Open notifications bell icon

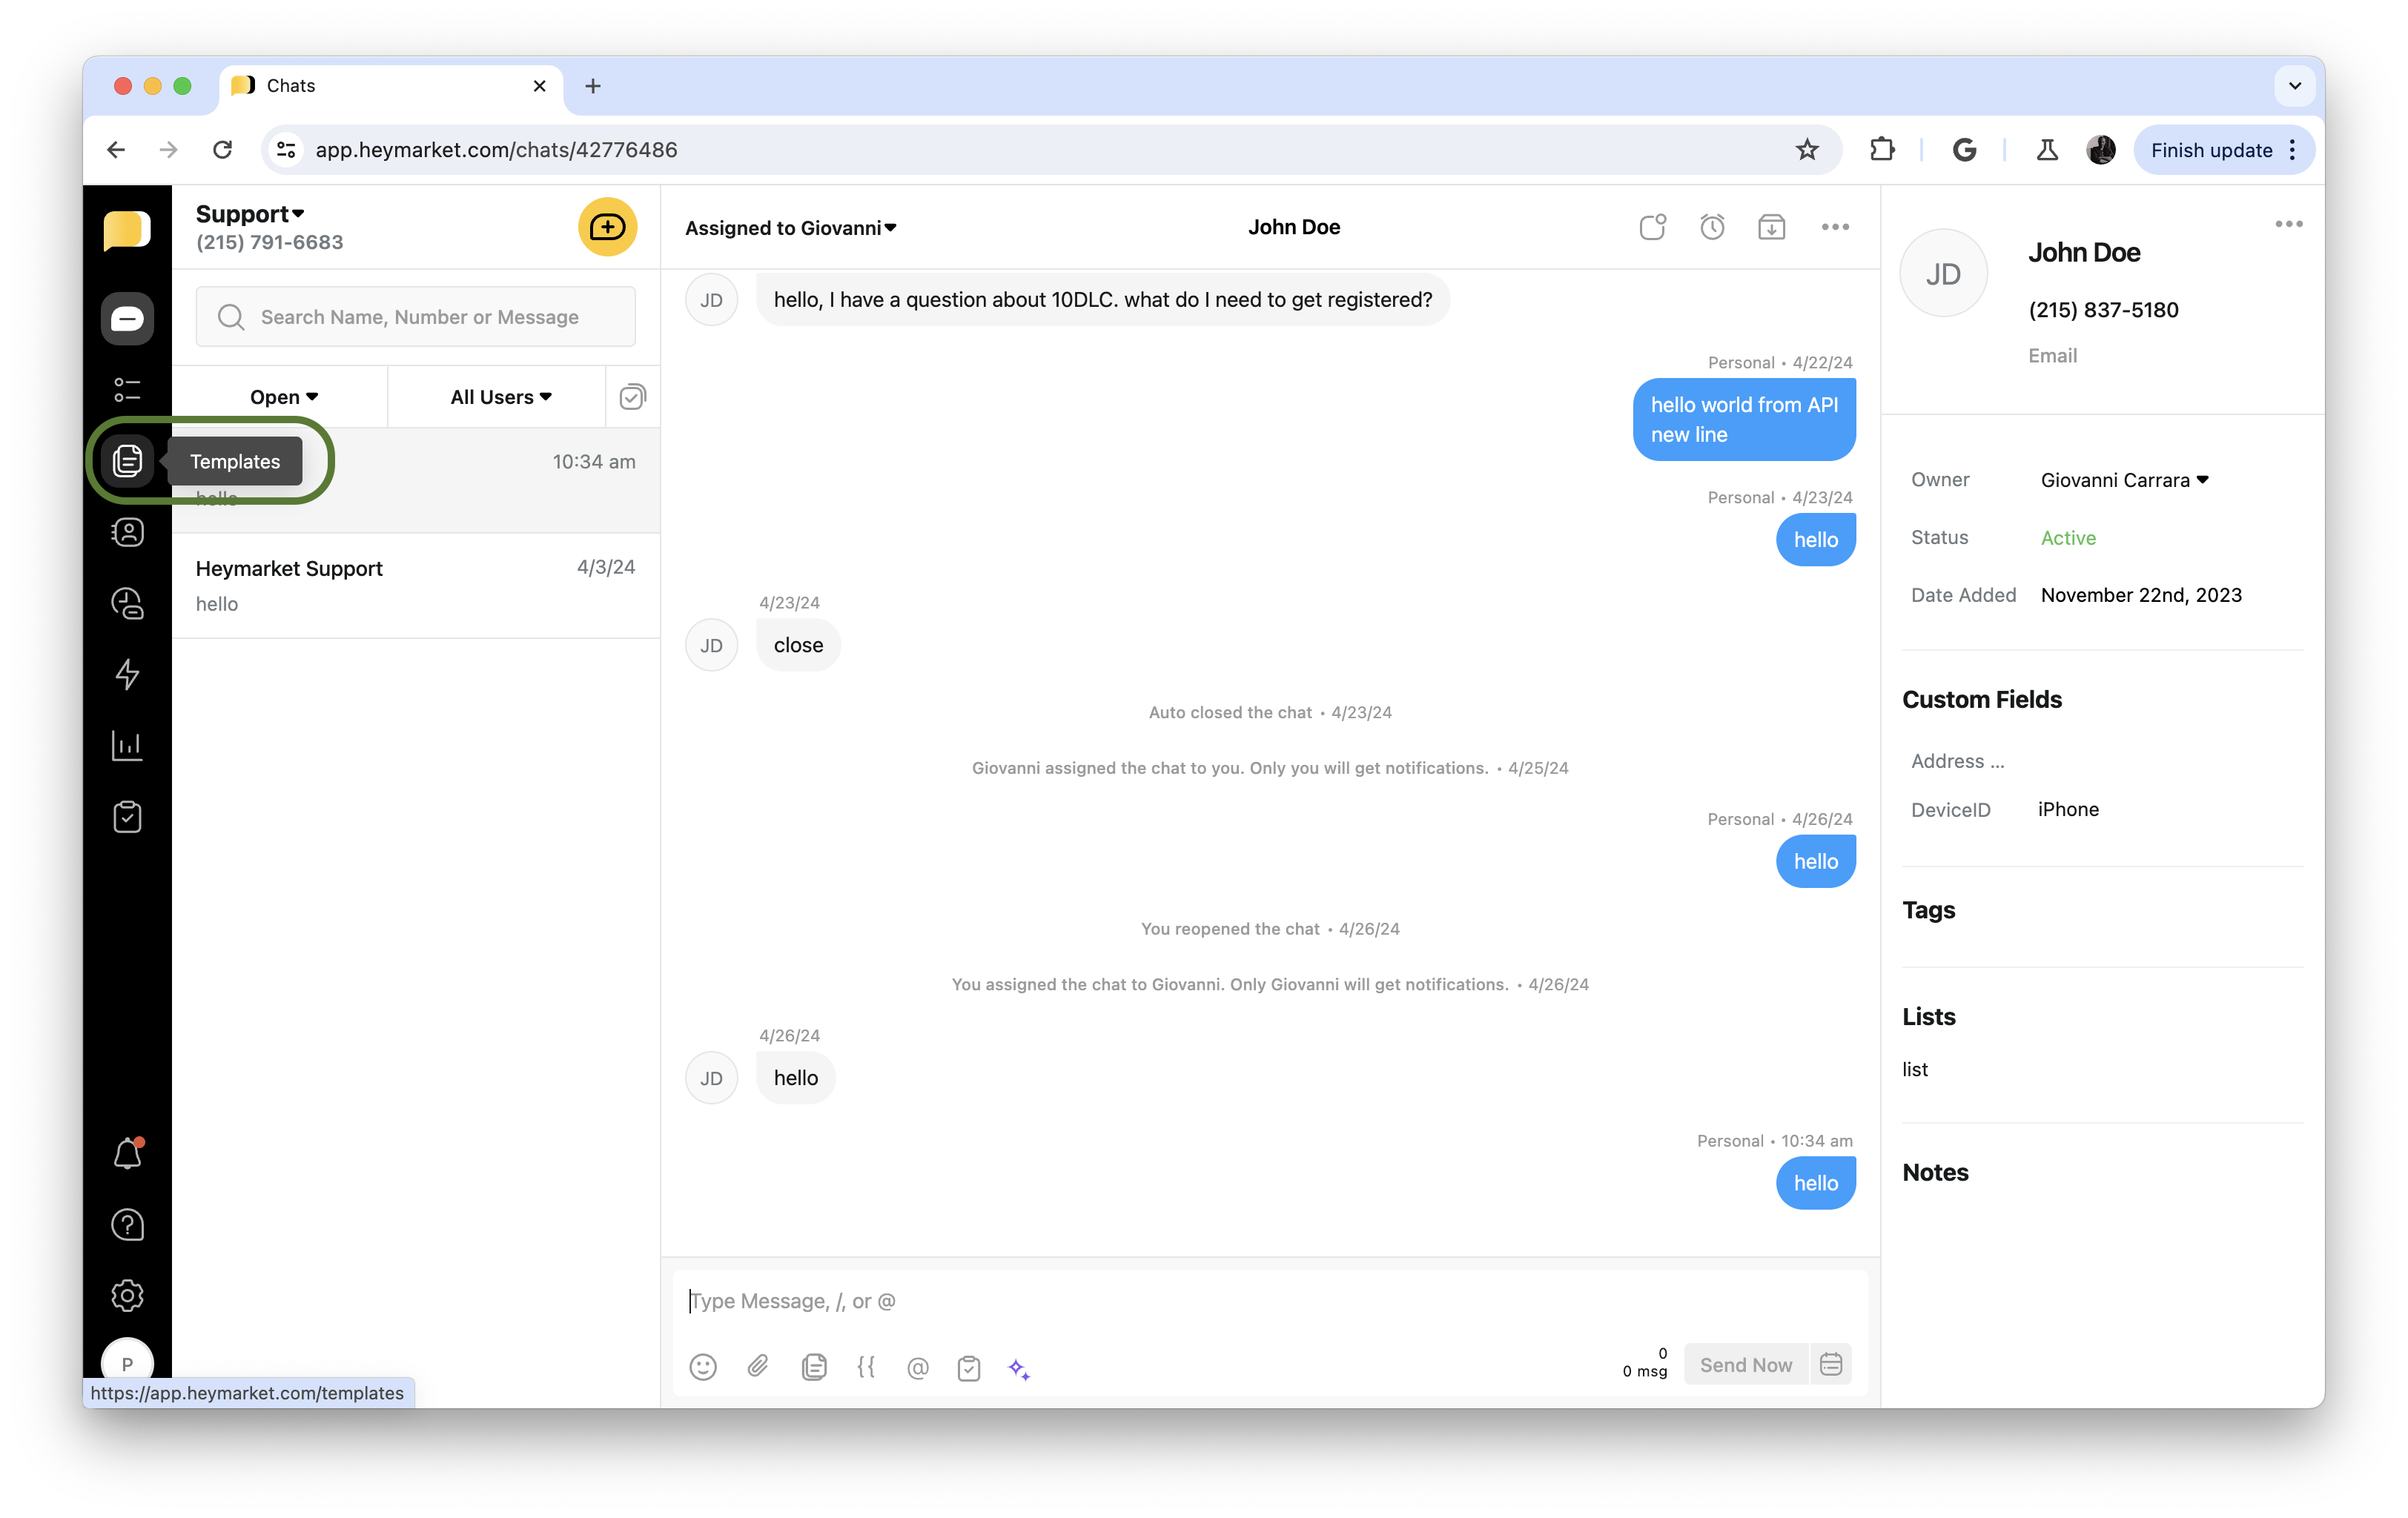(x=127, y=1154)
